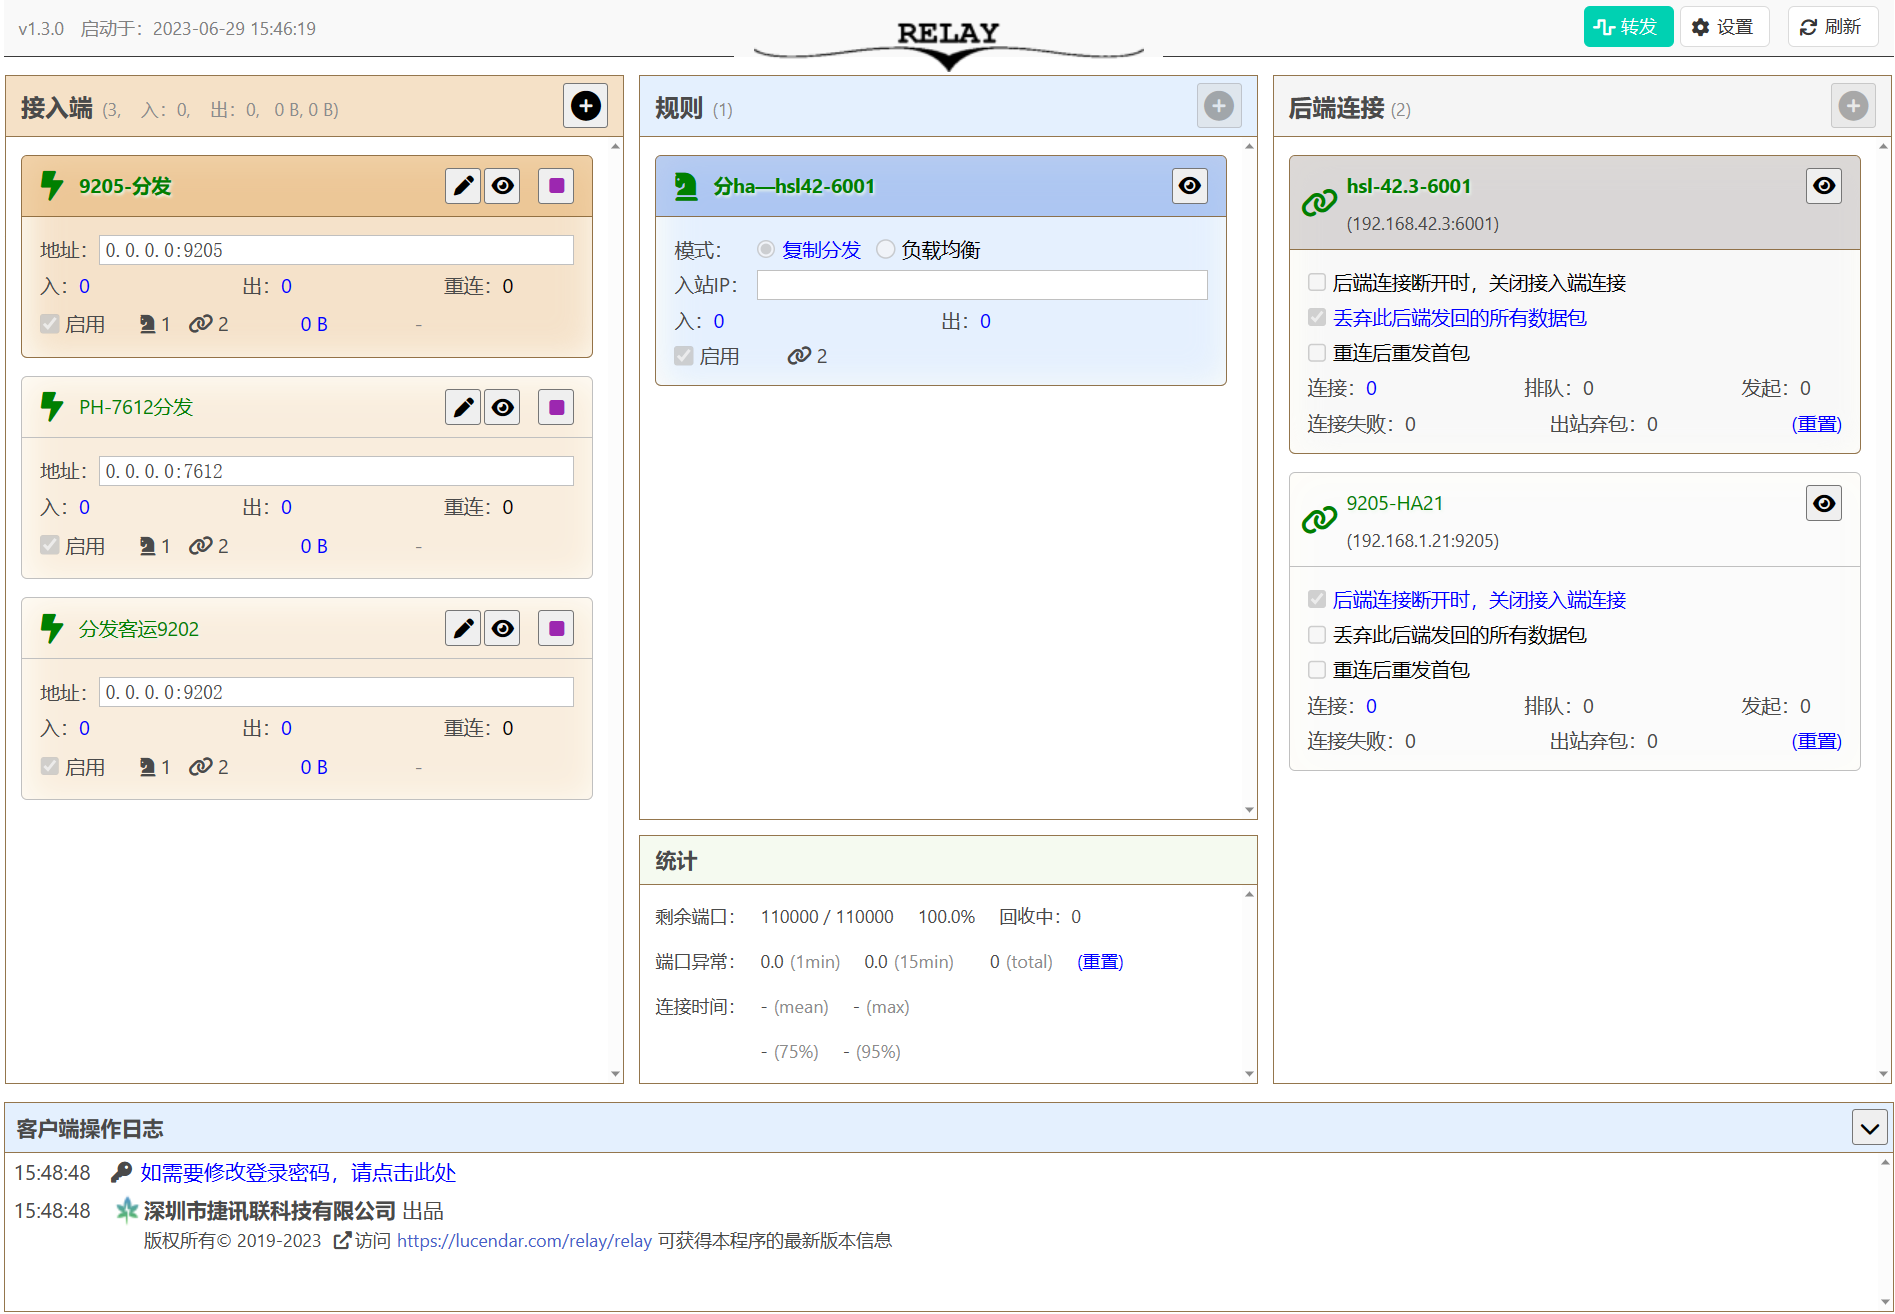The height and width of the screenshot is (1314, 1895).
Task: Click the knight icon of rule 分ha—hsl42-6001
Action: pyautogui.click(x=686, y=186)
